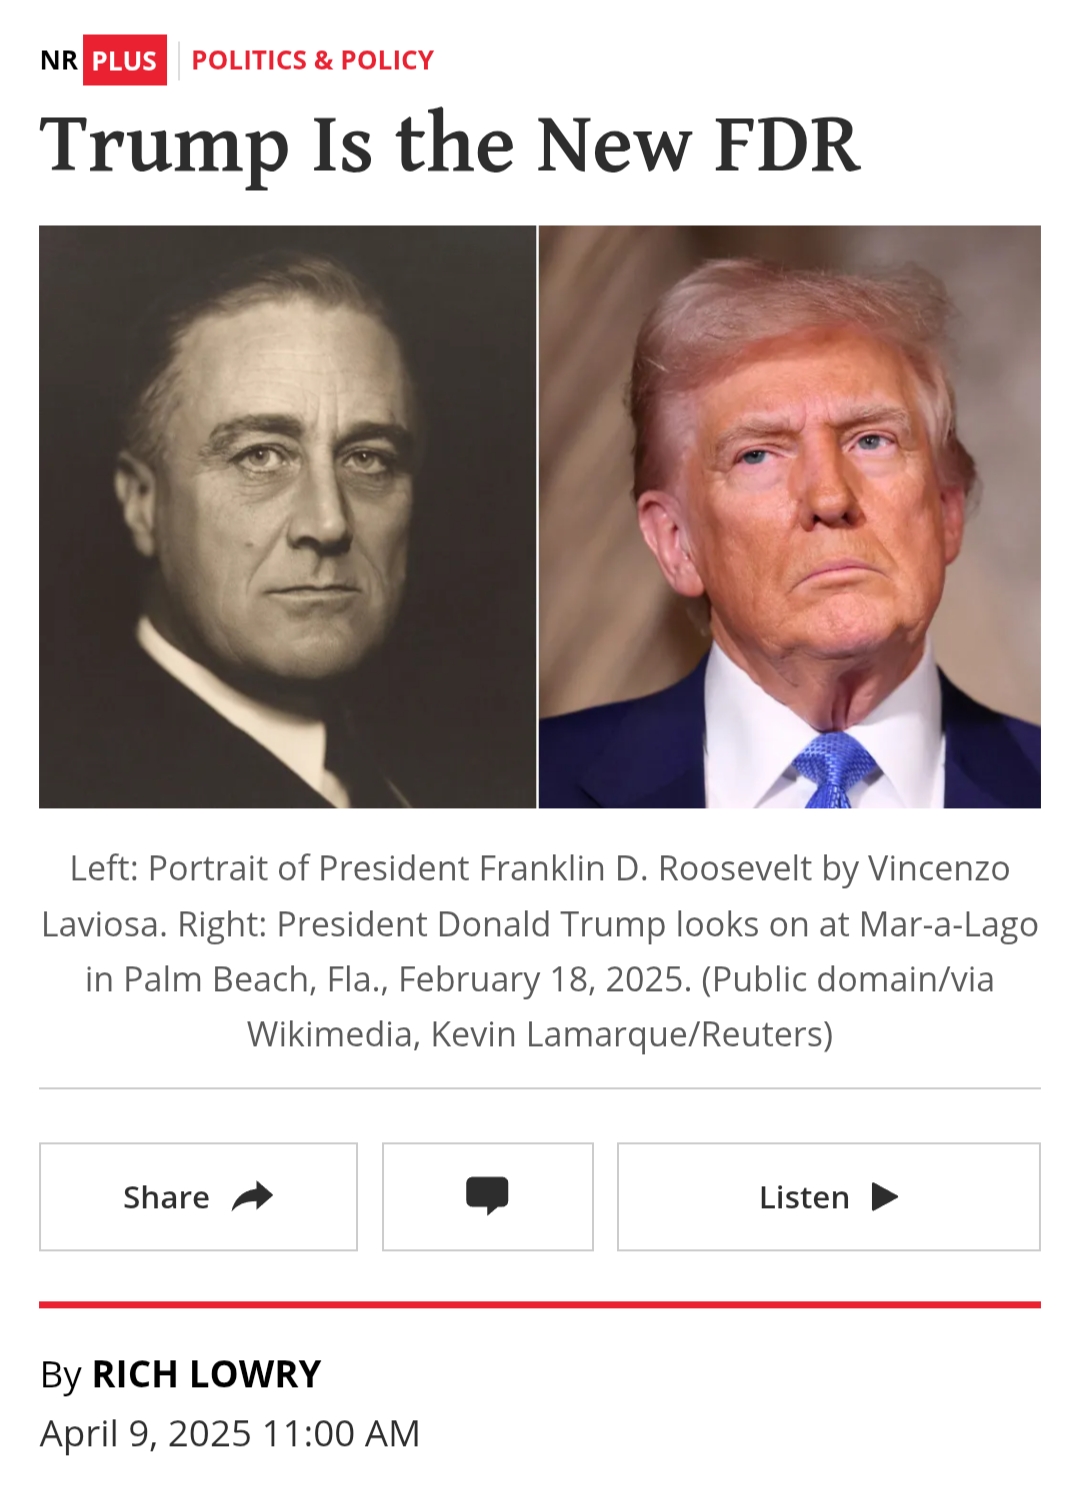Click the share arrow icon
The height and width of the screenshot is (1493, 1080).
click(252, 1196)
